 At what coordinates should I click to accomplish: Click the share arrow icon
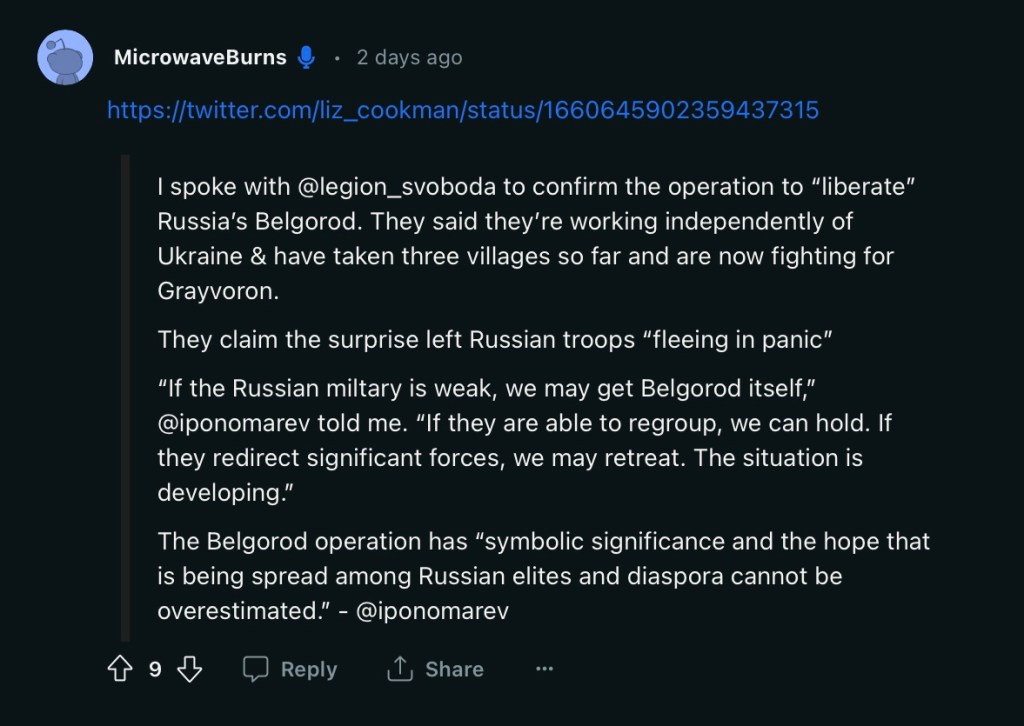click(x=400, y=669)
